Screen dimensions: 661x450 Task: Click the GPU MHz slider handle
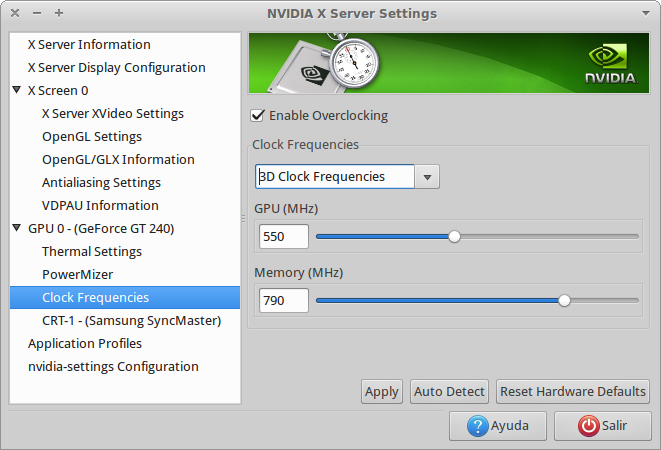[x=454, y=237]
